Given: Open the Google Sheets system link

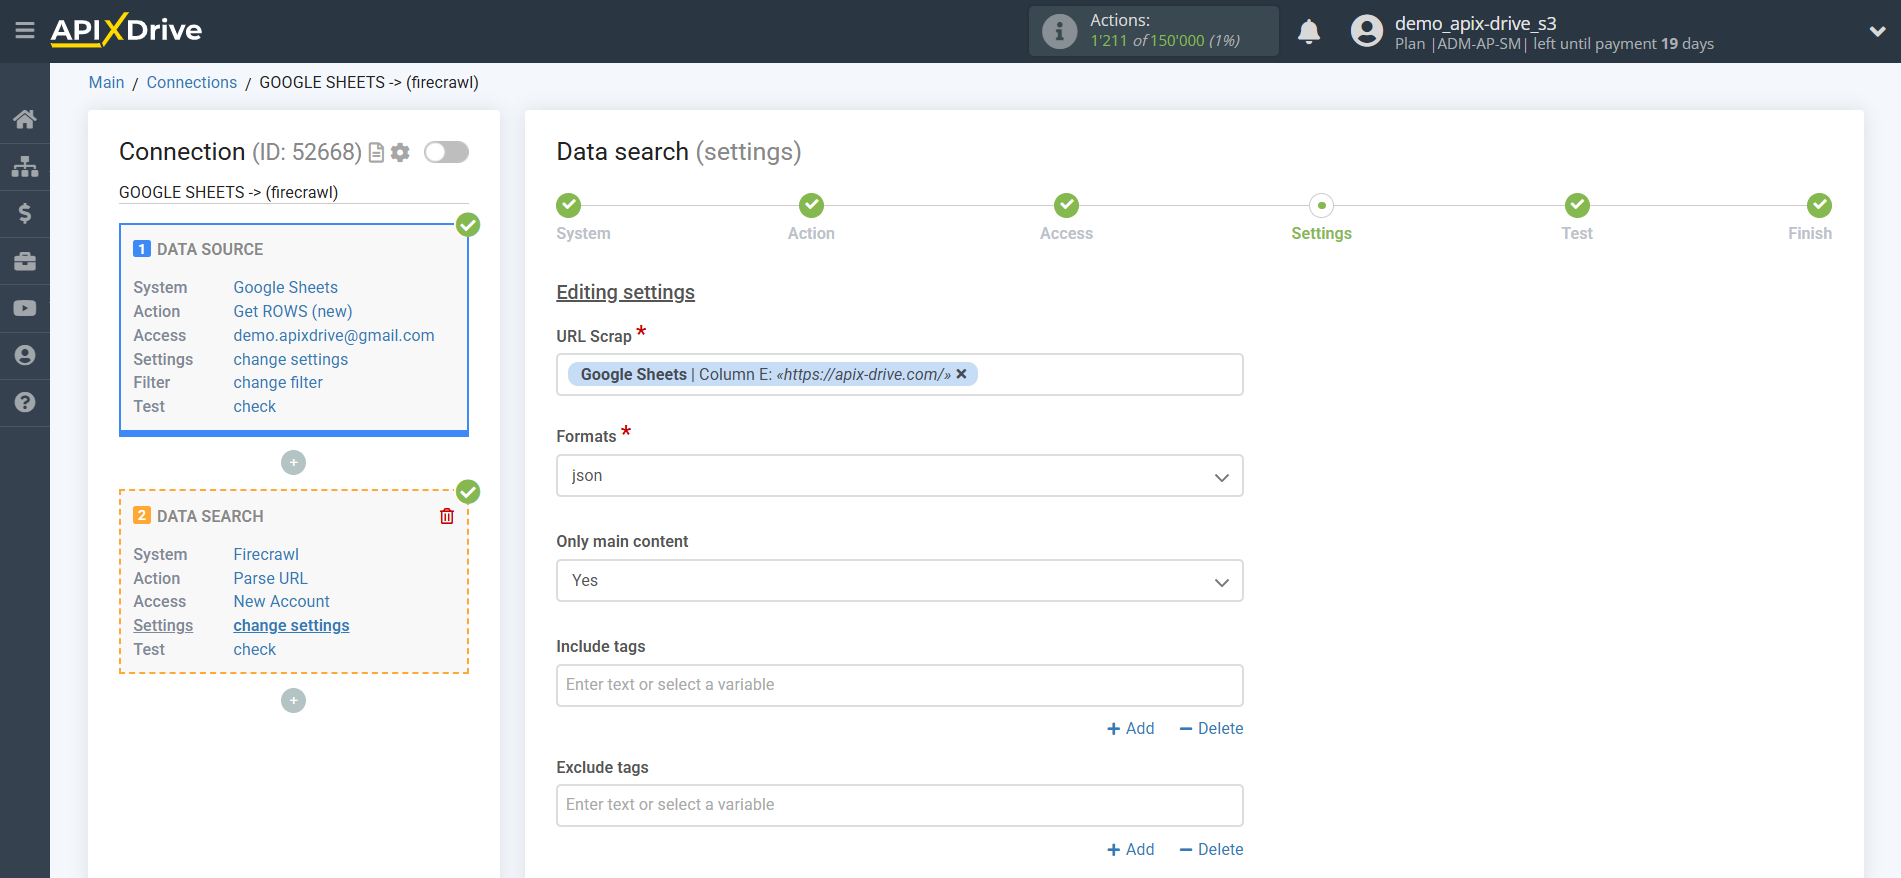Looking at the screenshot, I should 285,288.
